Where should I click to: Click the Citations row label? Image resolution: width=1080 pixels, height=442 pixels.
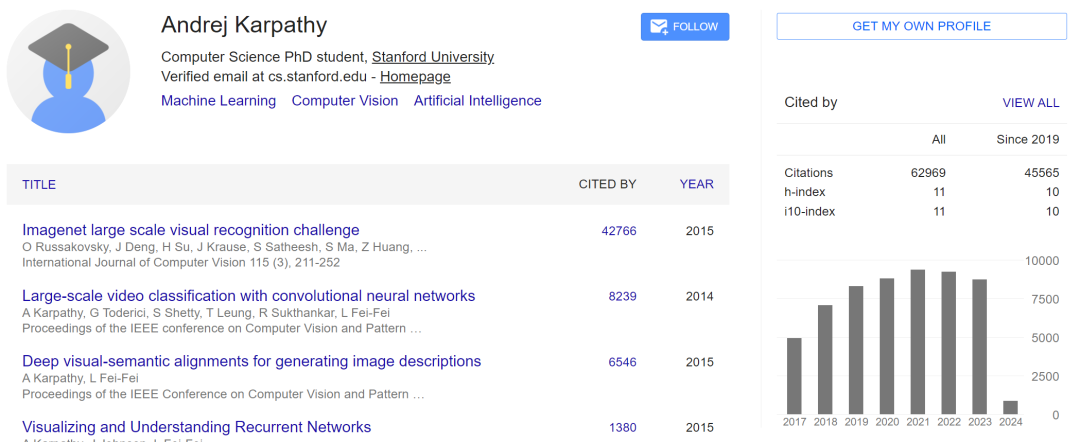808,173
